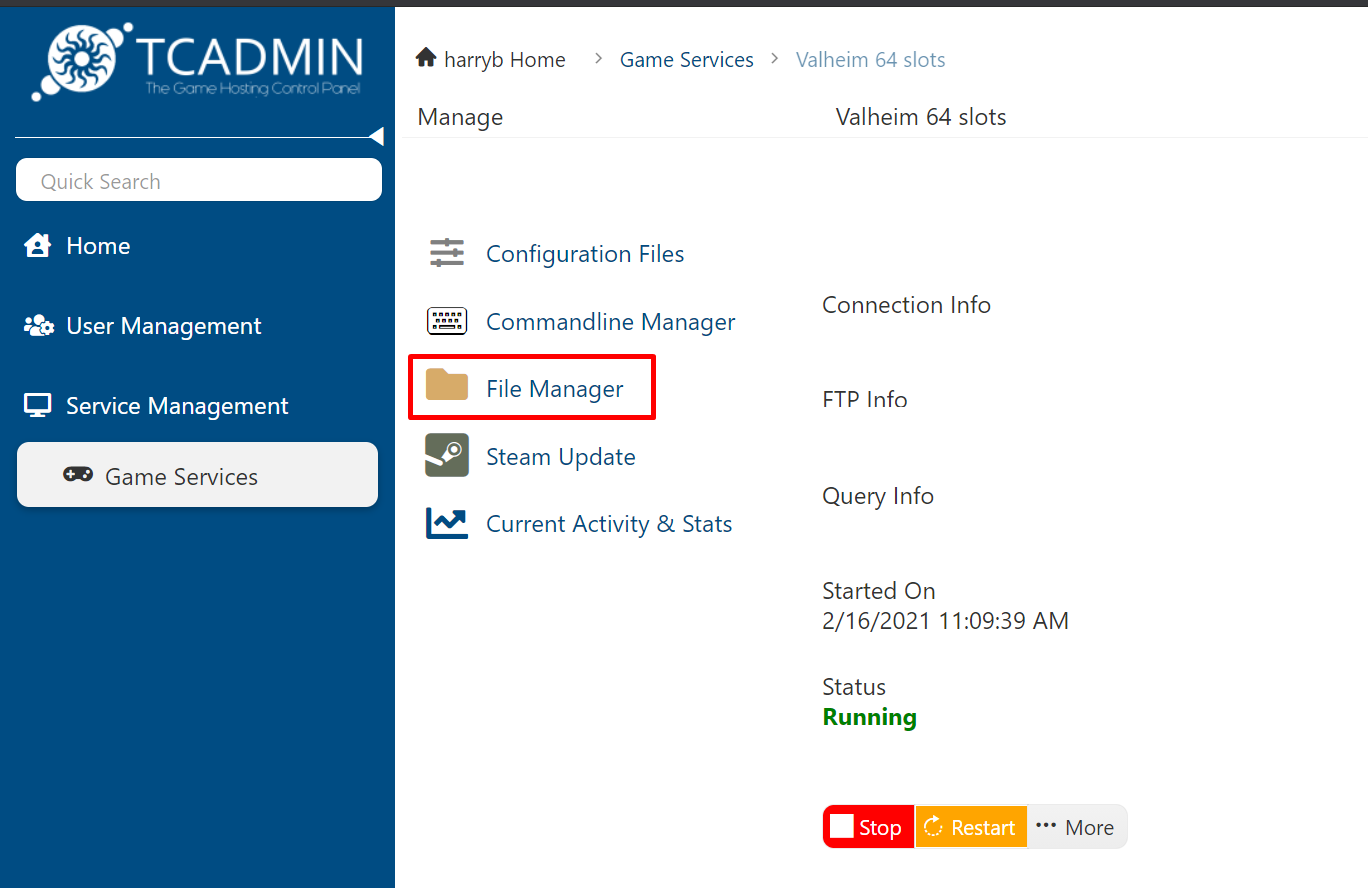This screenshot has width=1368, height=888.
Task: Click the Configuration Files sliders icon
Action: (x=447, y=254)
